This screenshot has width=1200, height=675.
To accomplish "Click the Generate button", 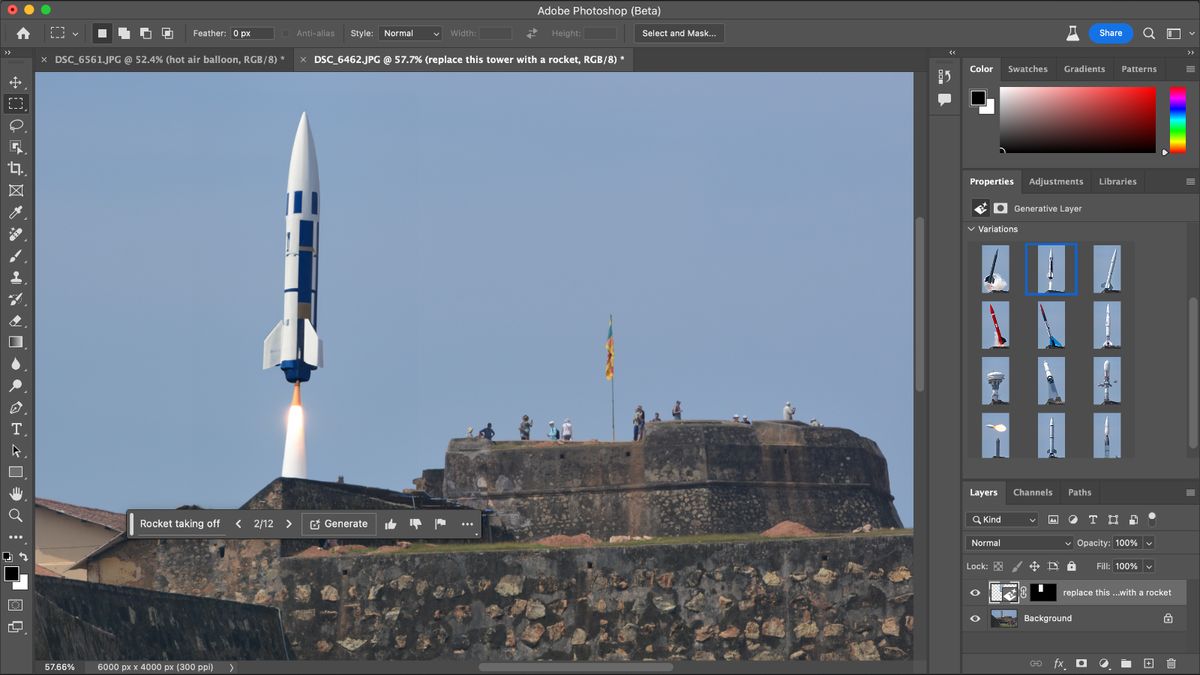I will [338, 524].
